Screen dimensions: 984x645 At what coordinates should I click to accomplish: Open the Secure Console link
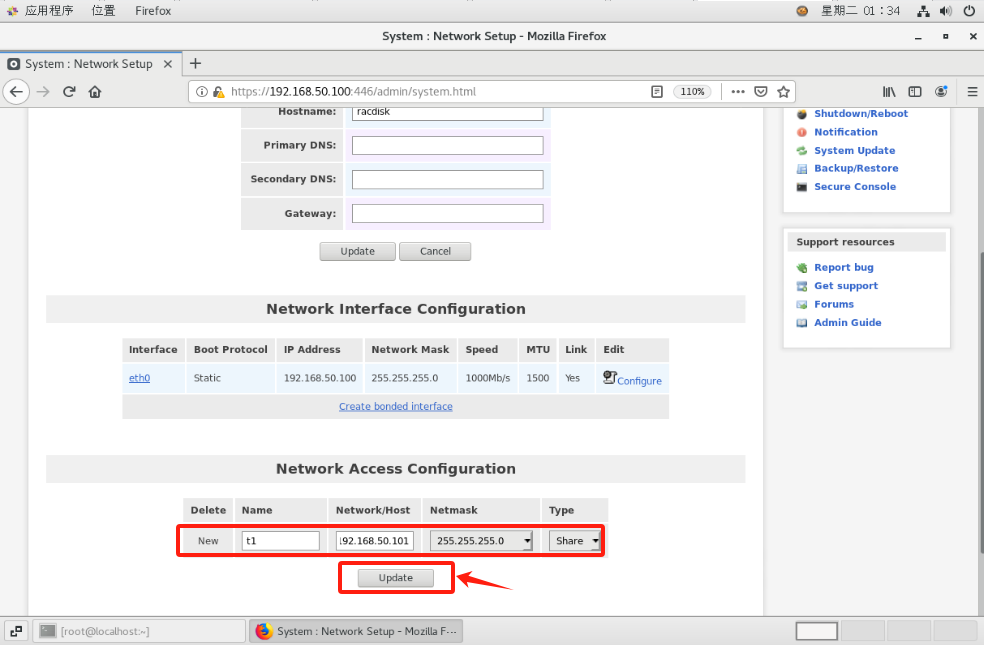855,186
